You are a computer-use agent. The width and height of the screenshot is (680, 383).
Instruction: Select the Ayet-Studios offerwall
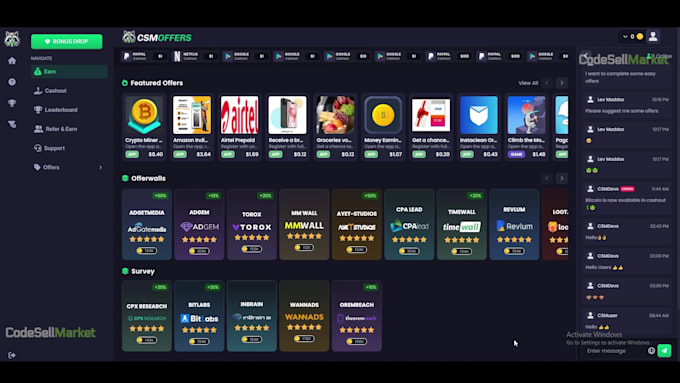357,224
